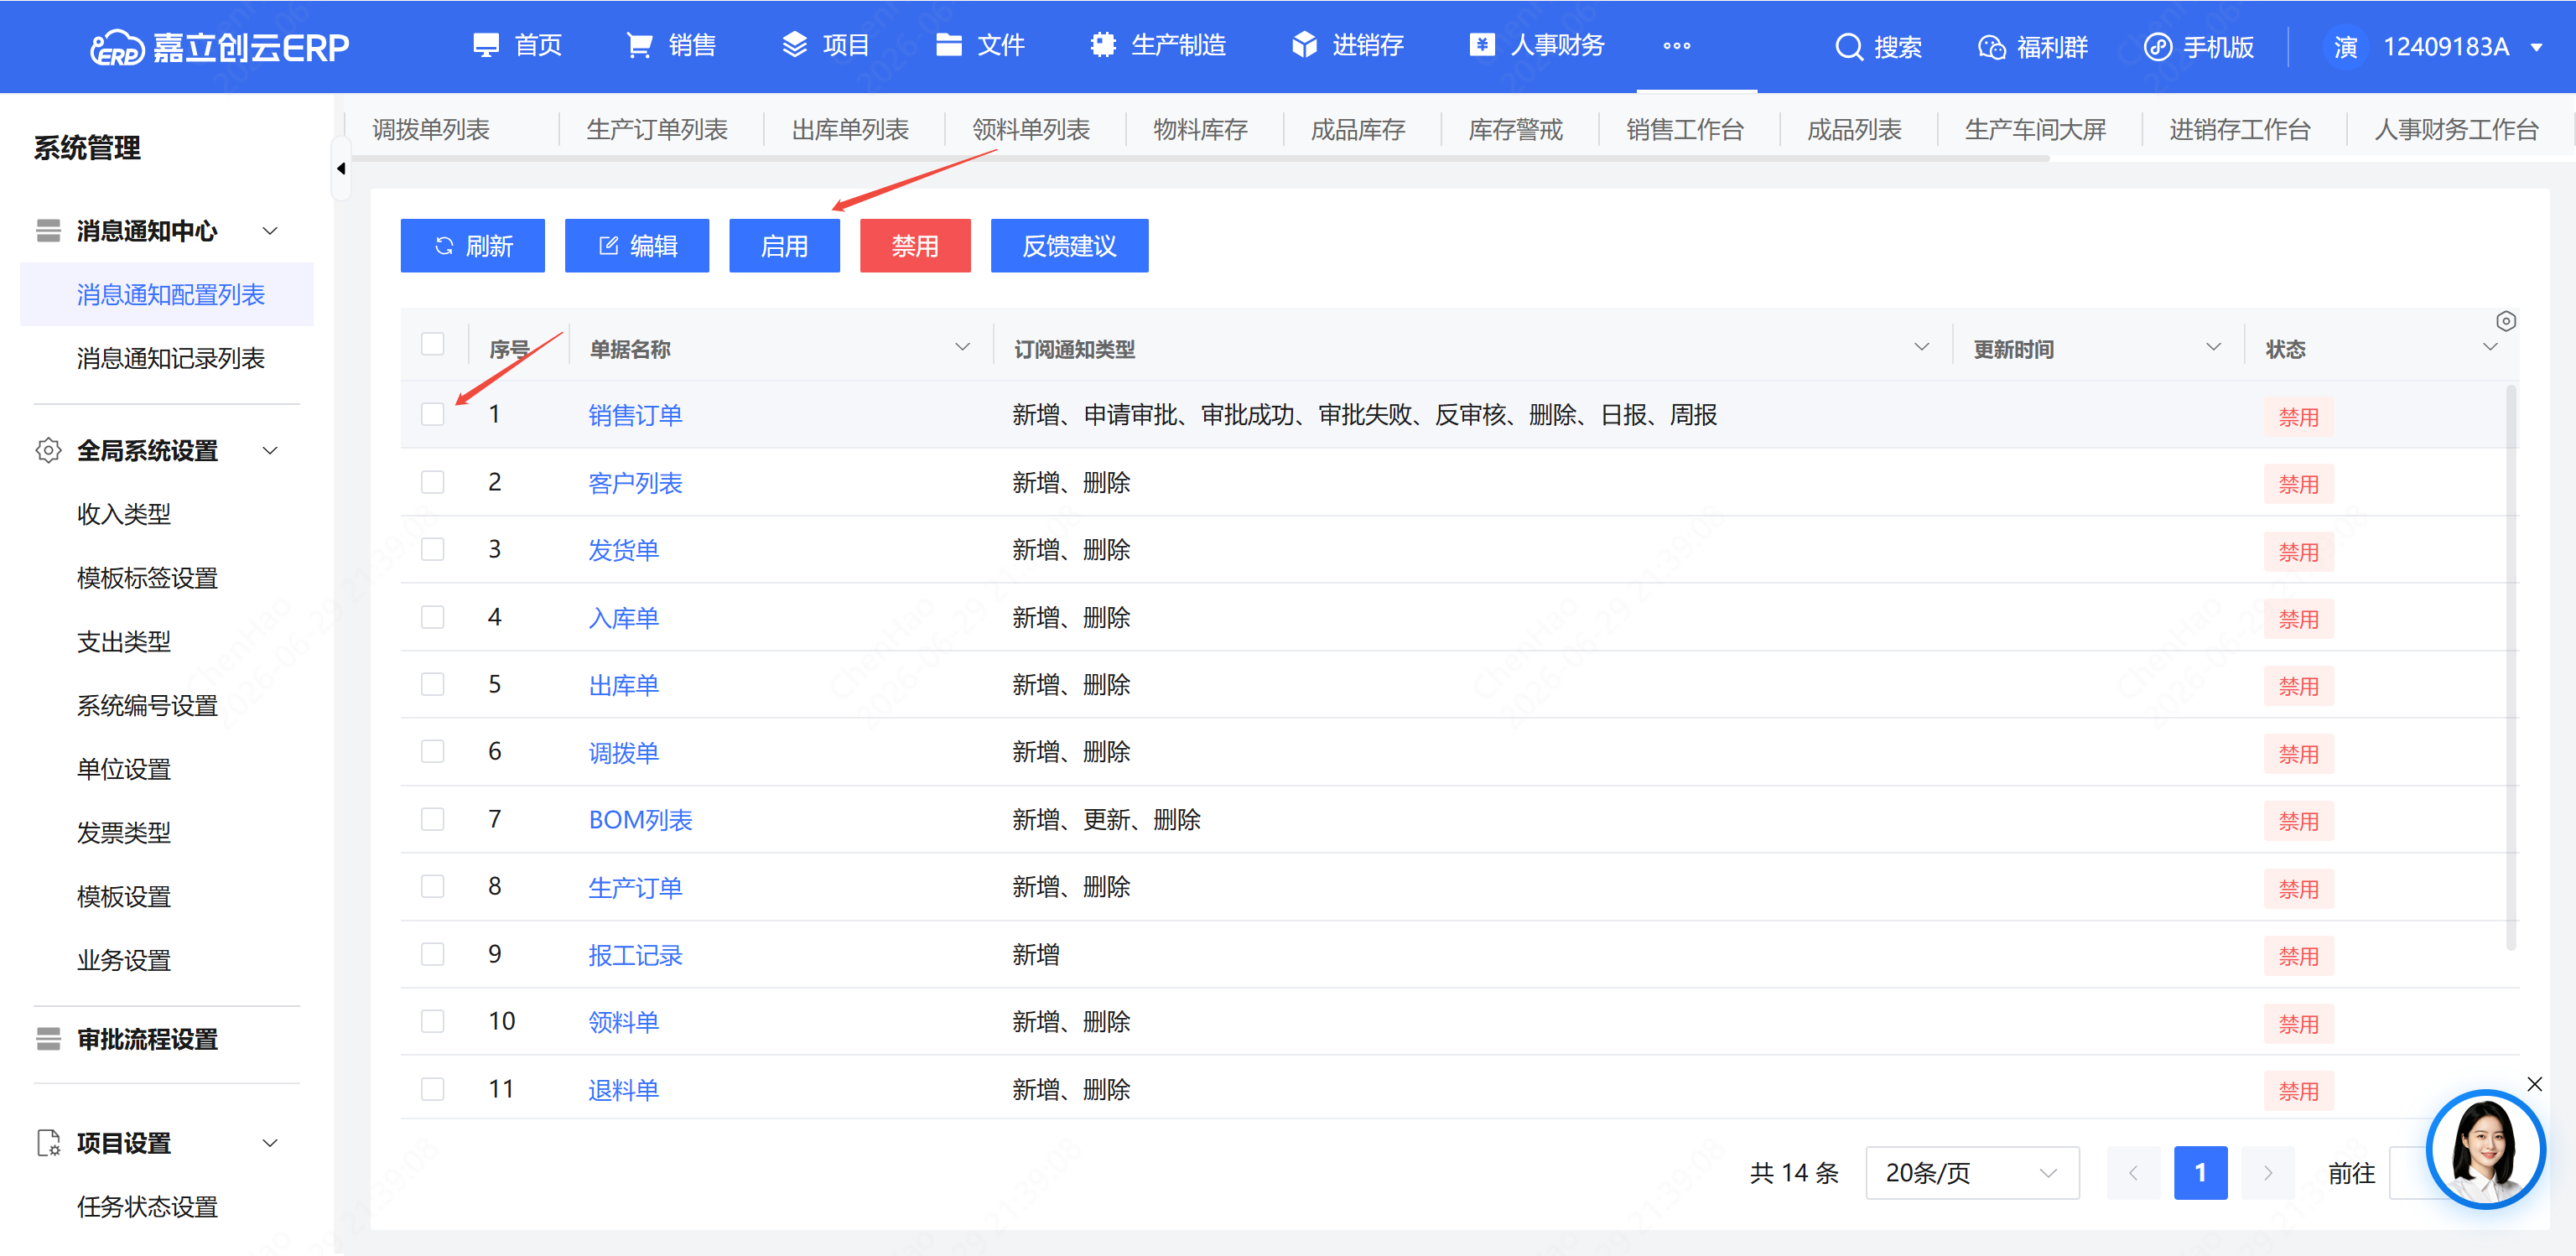Open the BOM列表 link

pos(640,820)
